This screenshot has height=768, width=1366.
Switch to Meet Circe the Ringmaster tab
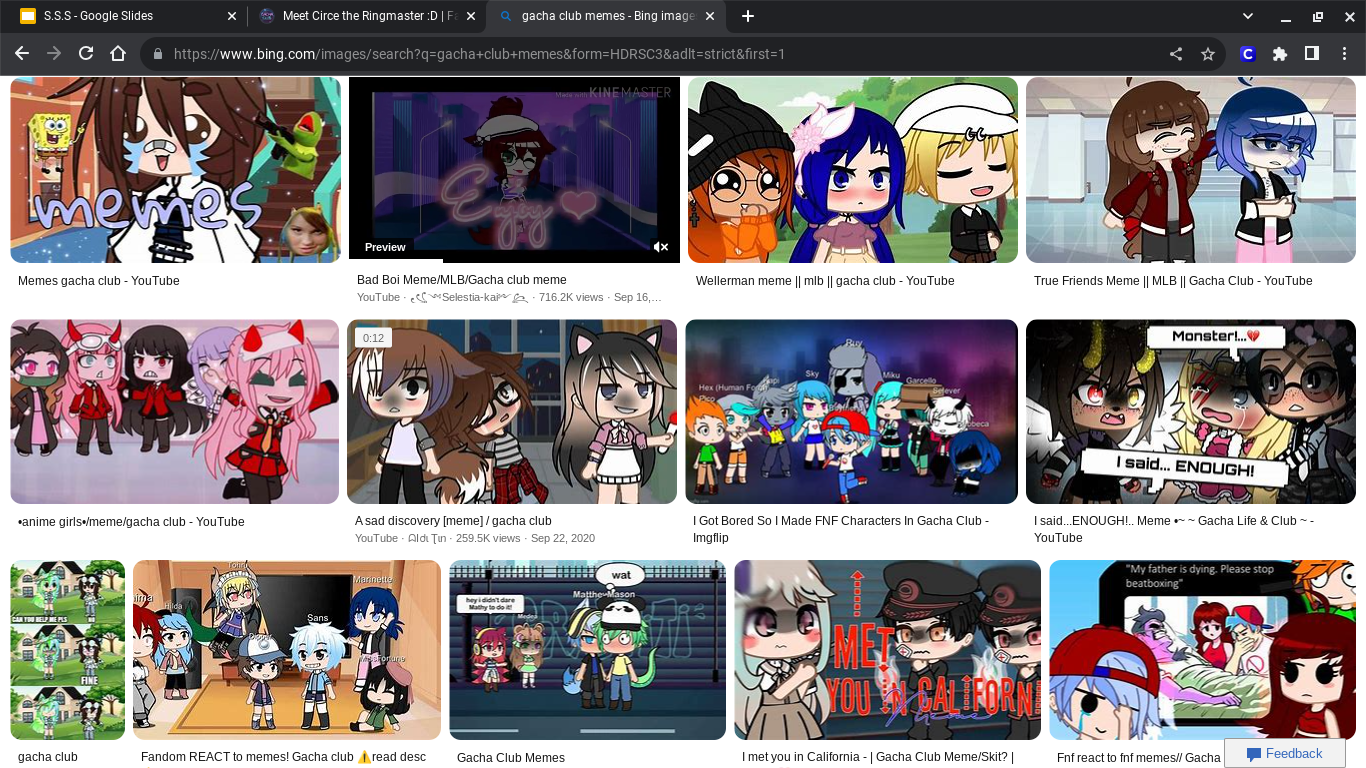(x=366, y=16)
